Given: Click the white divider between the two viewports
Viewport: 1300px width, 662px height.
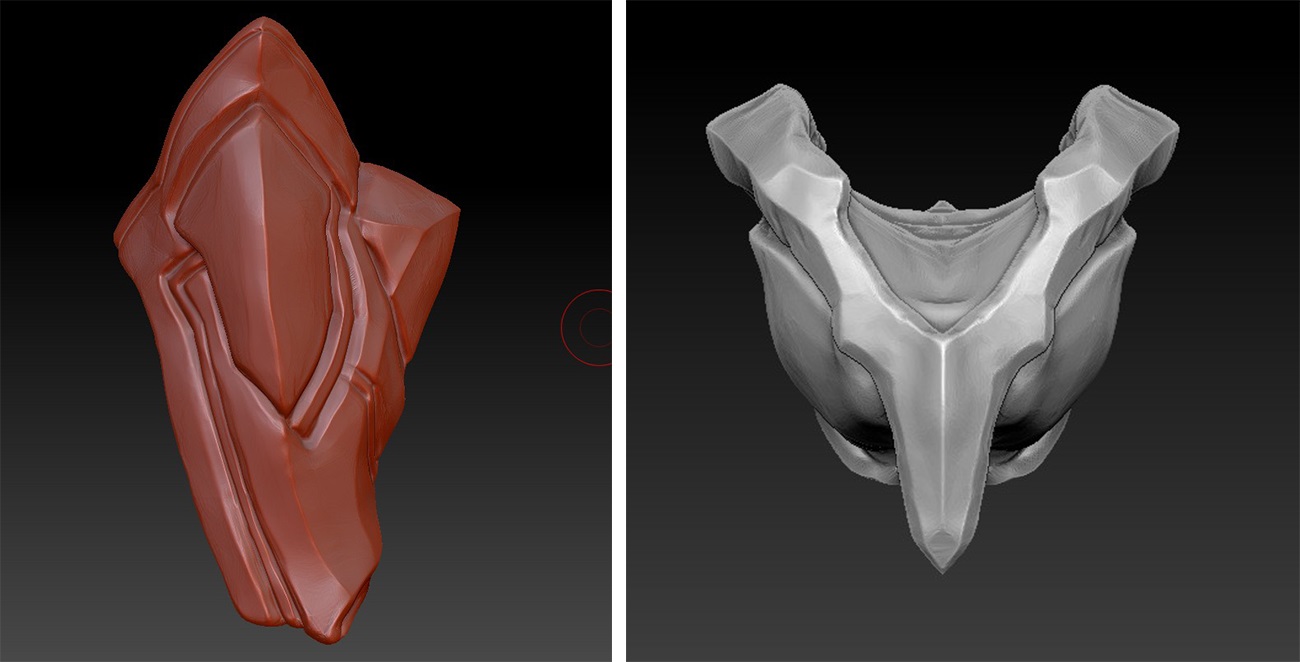Looking at the screenshot, I should pyautogui.click(x=618, y=330).
